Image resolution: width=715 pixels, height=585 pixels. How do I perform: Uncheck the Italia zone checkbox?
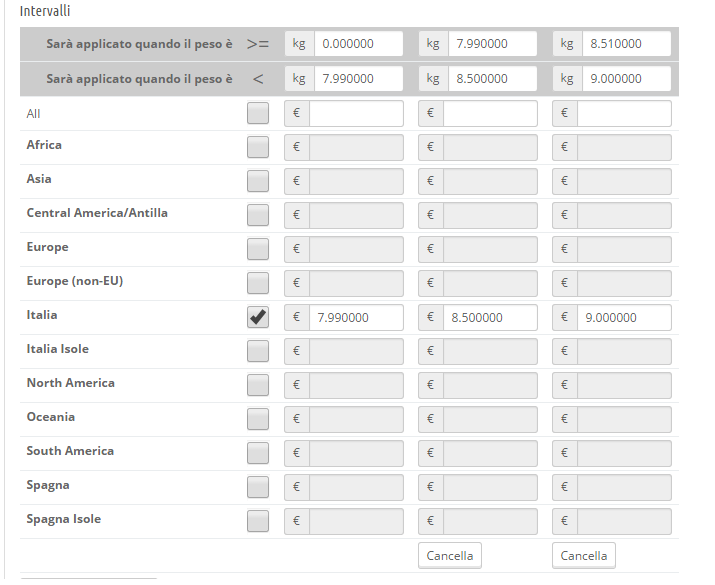pos(258,317)
